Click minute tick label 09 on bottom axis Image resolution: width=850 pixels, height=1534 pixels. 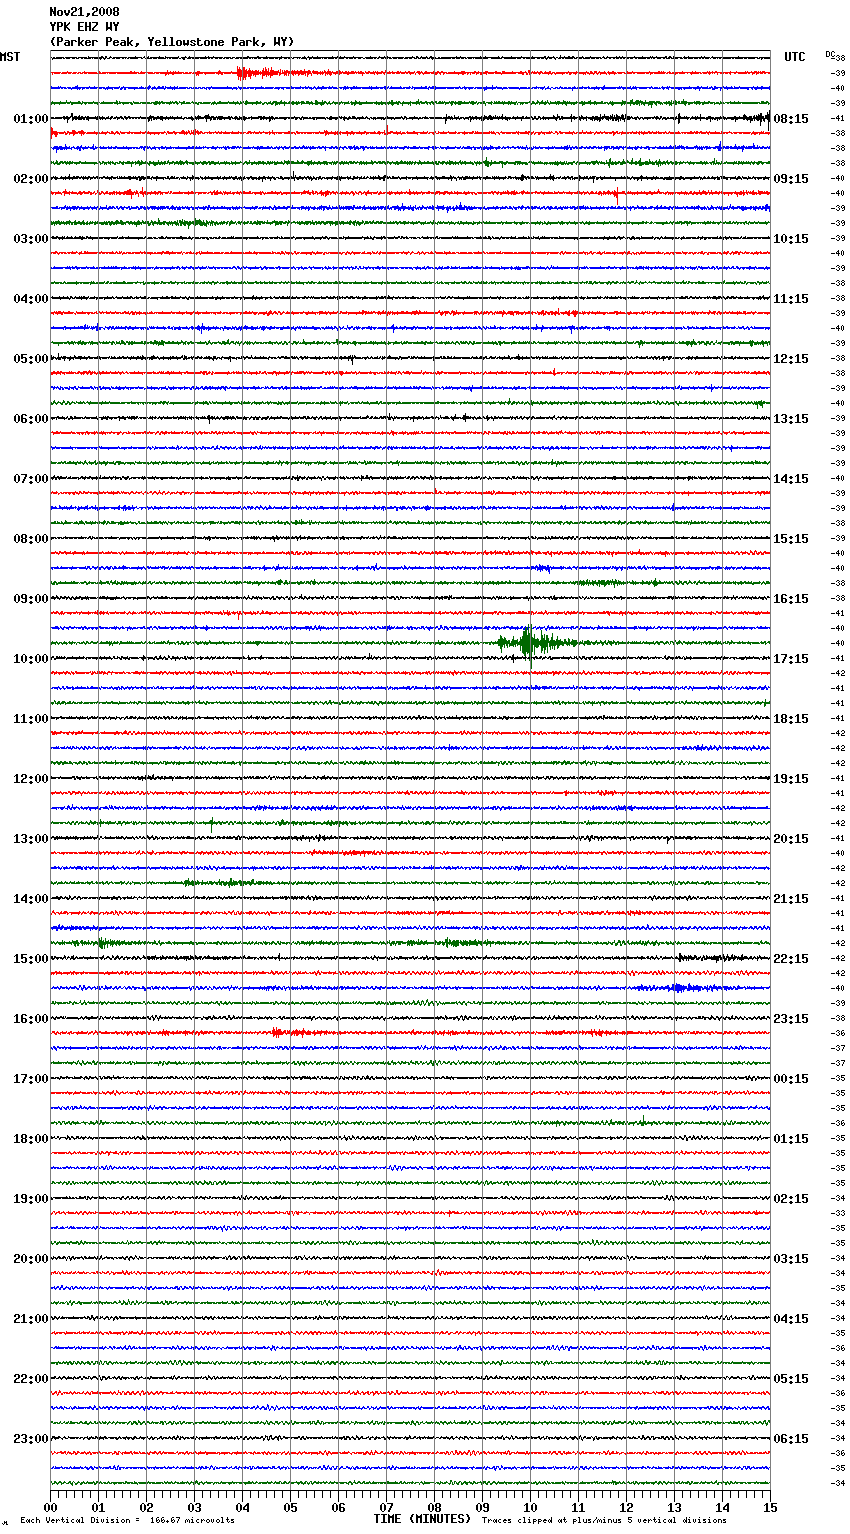click(482, 1507)
